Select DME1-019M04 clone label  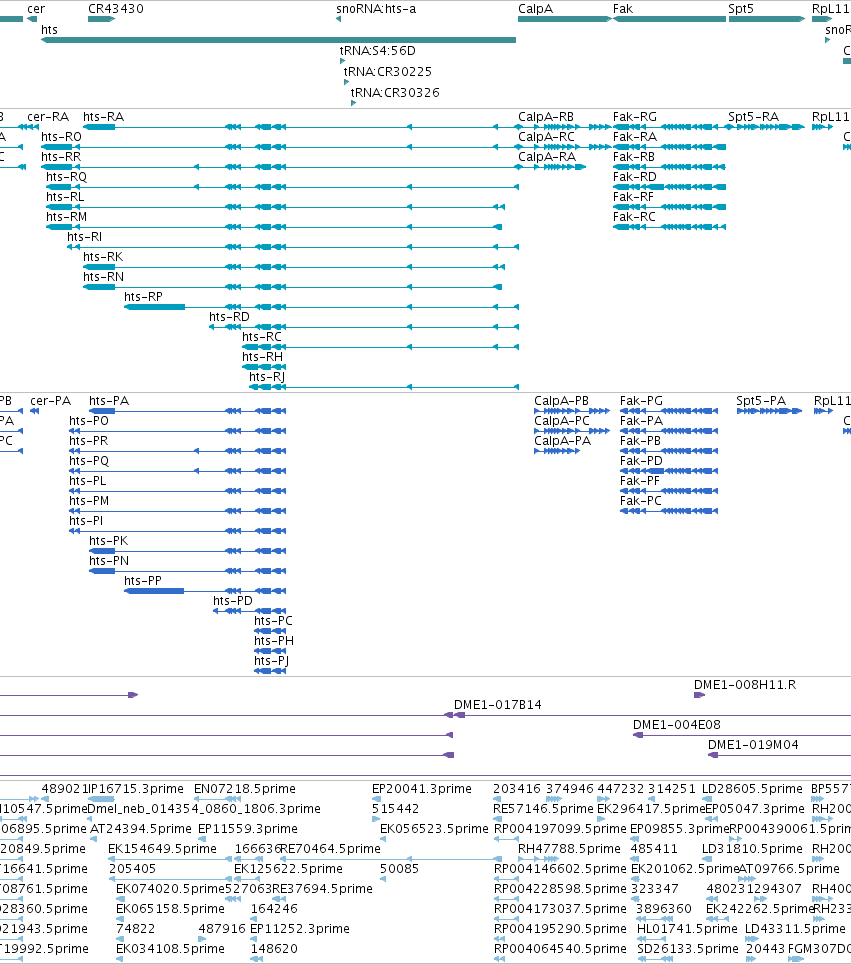coord(753,745)
